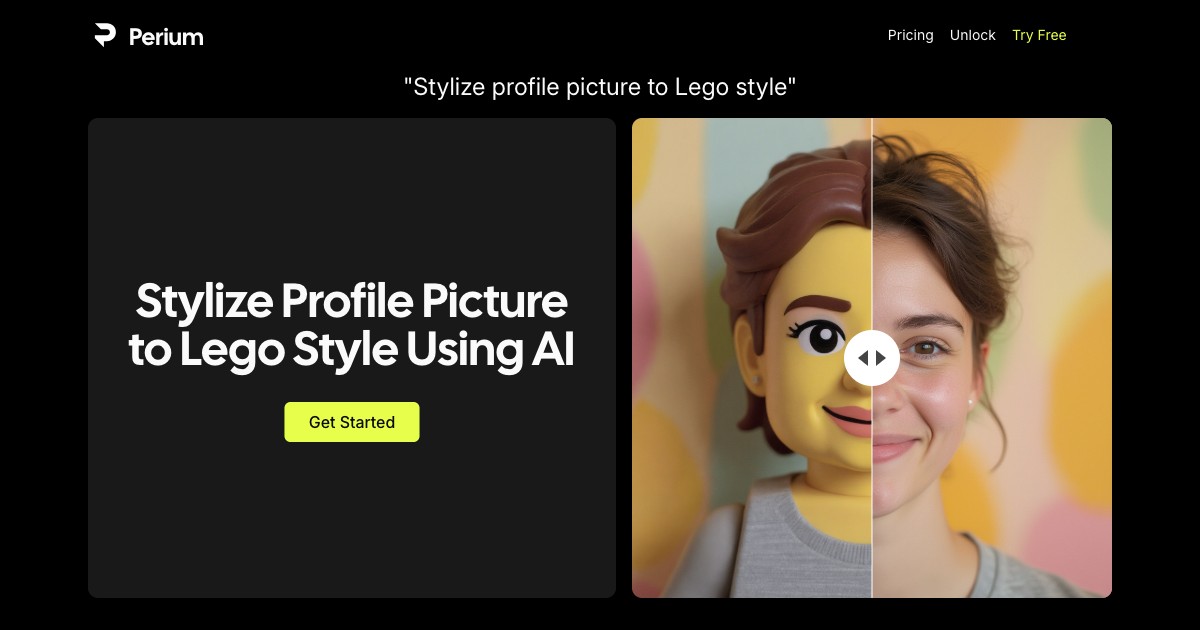1200x630 pixels.
Task: Open the Pricing page
Action: [x=910, y=35]
